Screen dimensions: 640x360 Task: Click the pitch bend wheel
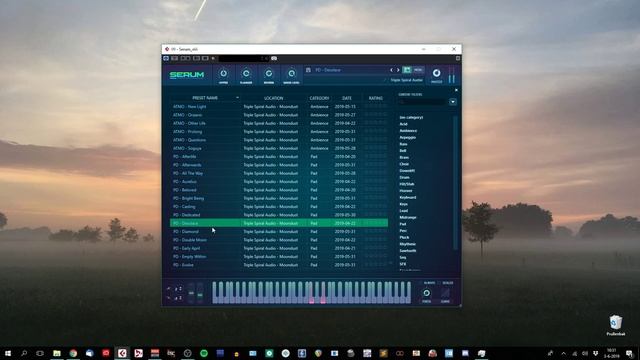(x=191, y=292)
